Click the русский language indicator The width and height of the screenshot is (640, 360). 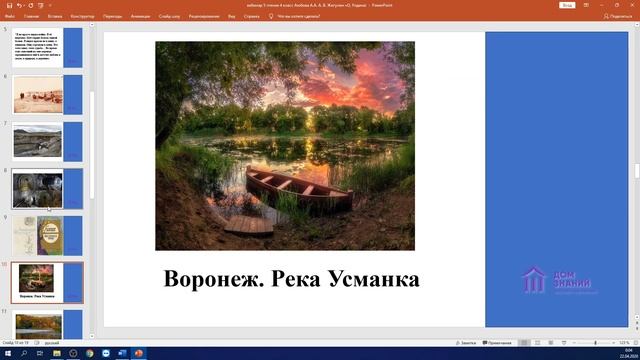tap(52, 343)
